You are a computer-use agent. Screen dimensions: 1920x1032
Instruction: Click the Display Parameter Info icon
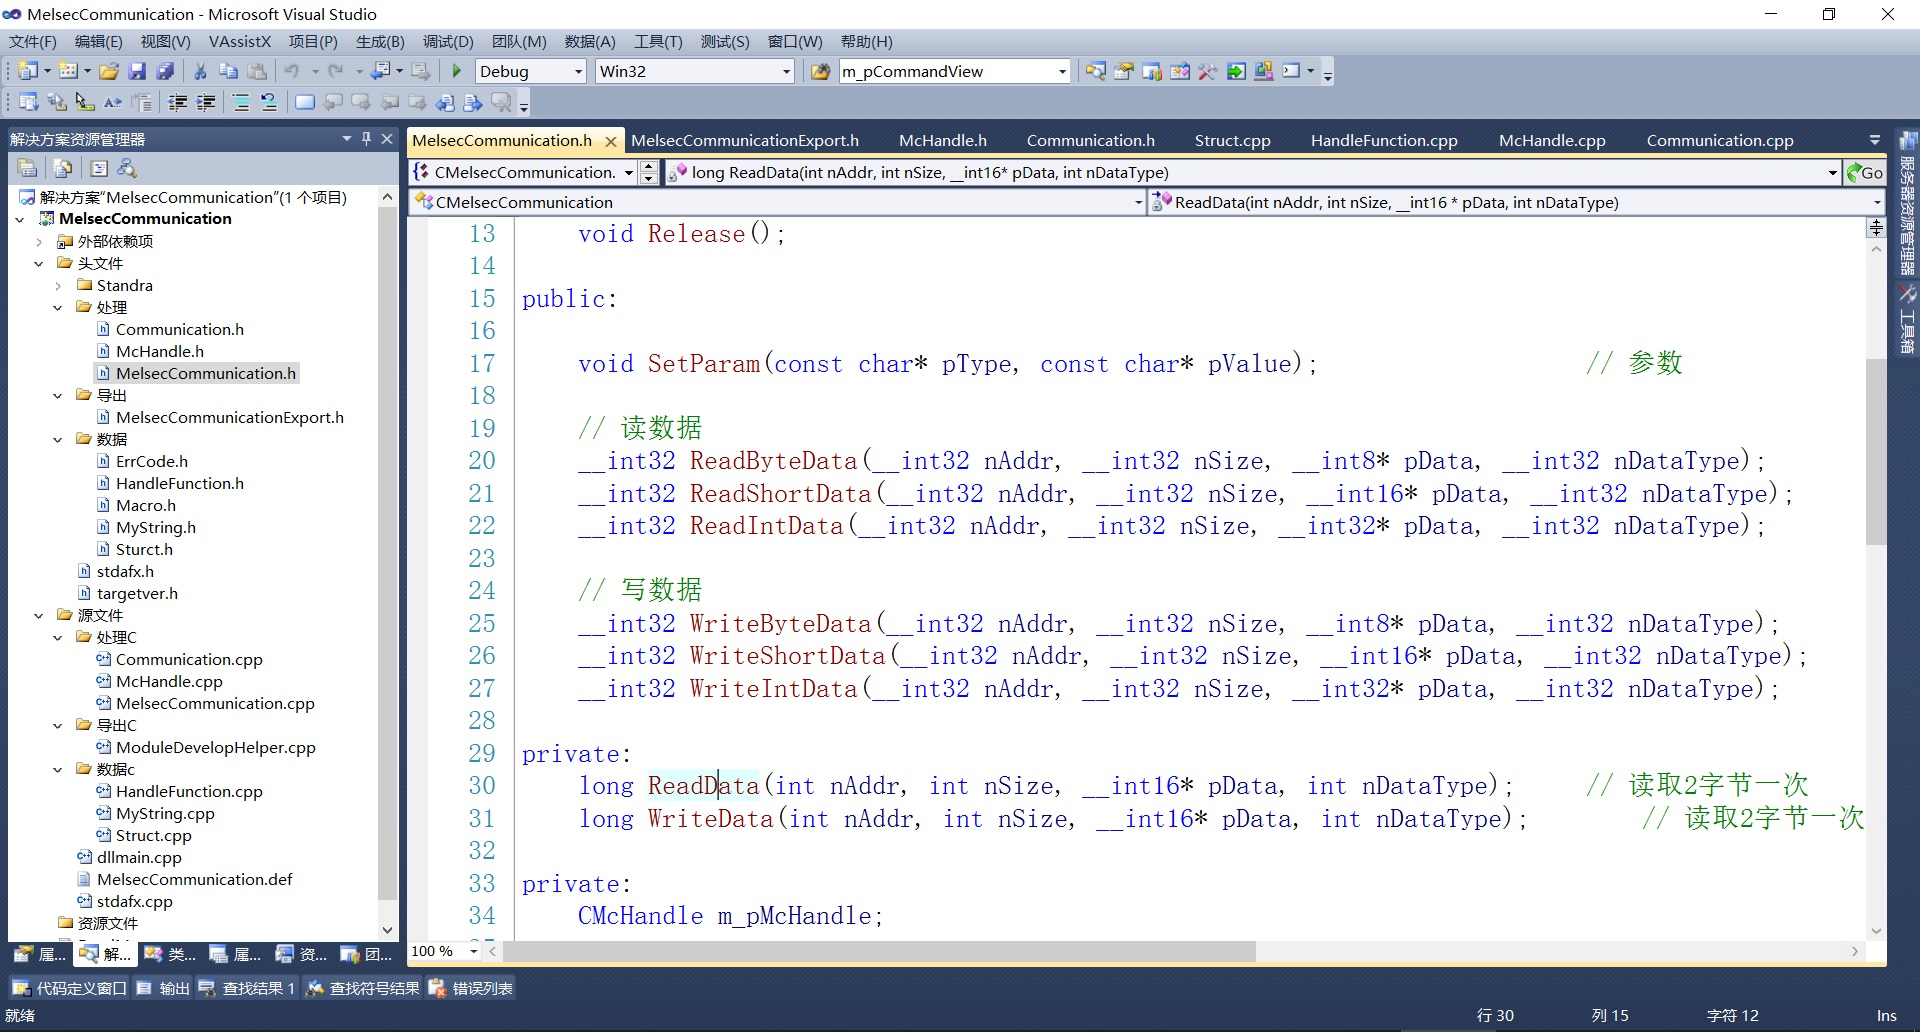click(x=57, y=102)
